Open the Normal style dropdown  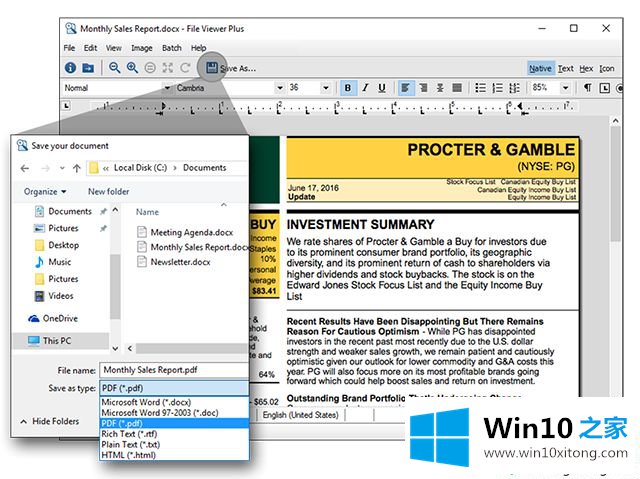pos(167,88)
